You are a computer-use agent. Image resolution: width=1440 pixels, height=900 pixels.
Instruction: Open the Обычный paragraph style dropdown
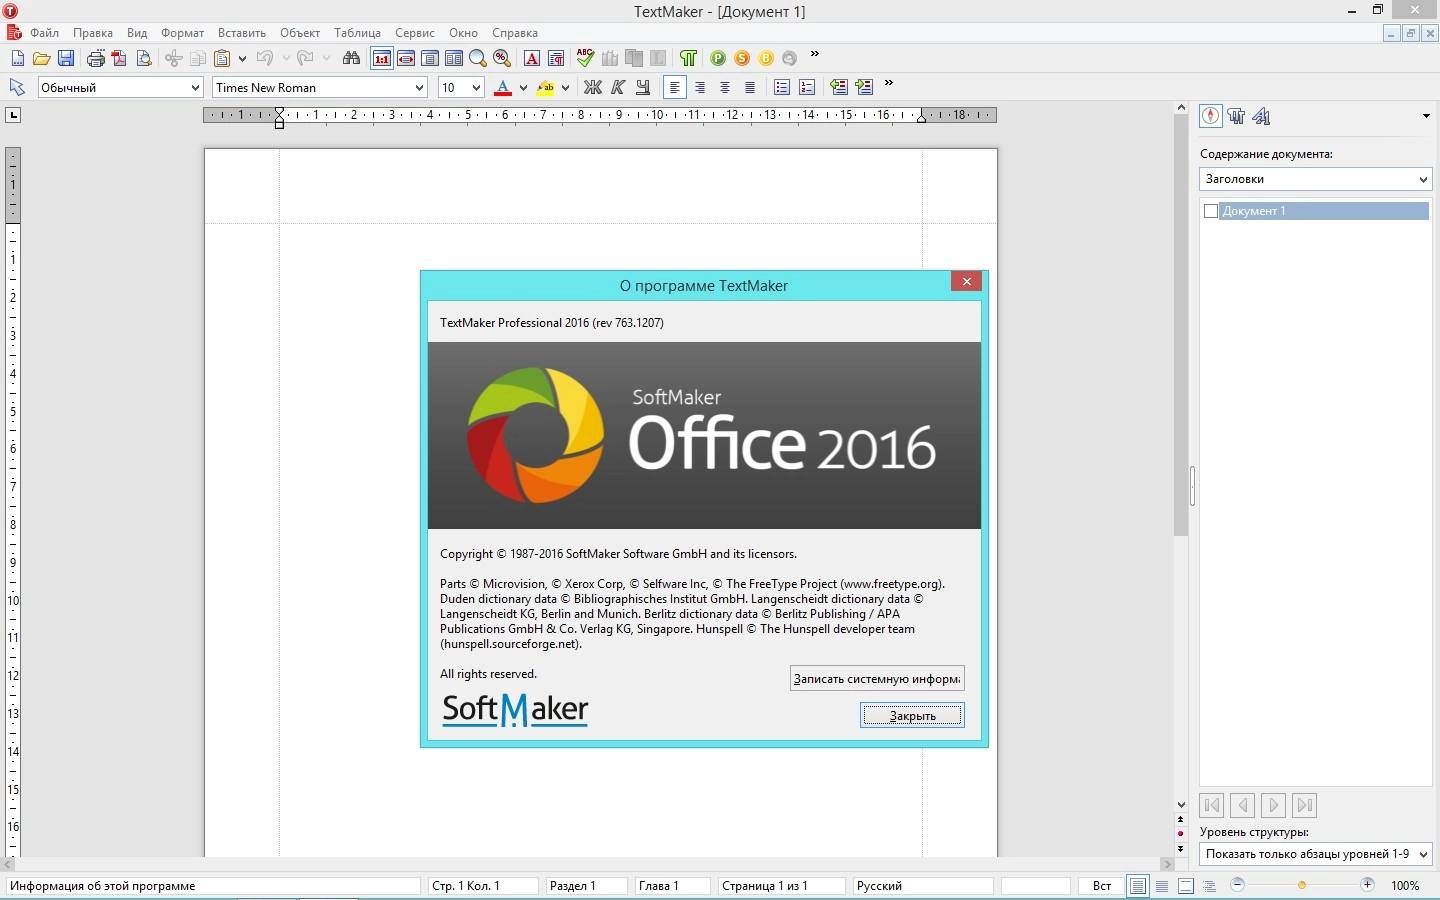[x=195, y=88]
